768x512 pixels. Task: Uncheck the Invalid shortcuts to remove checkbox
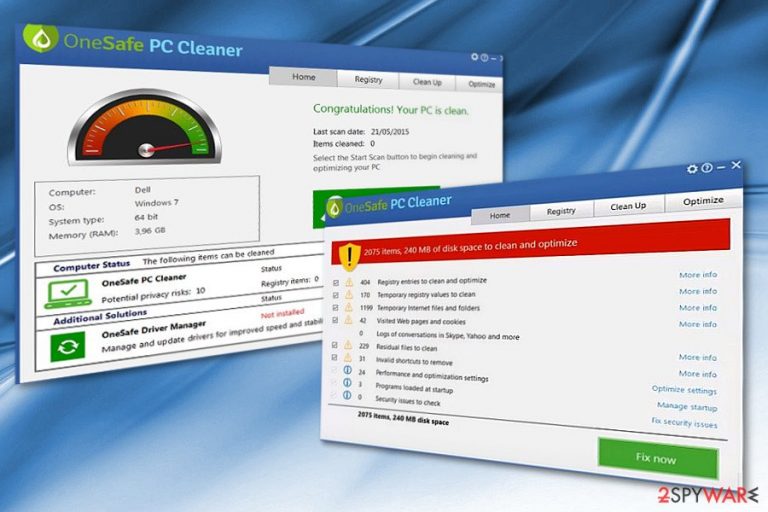tap(335, 358)
